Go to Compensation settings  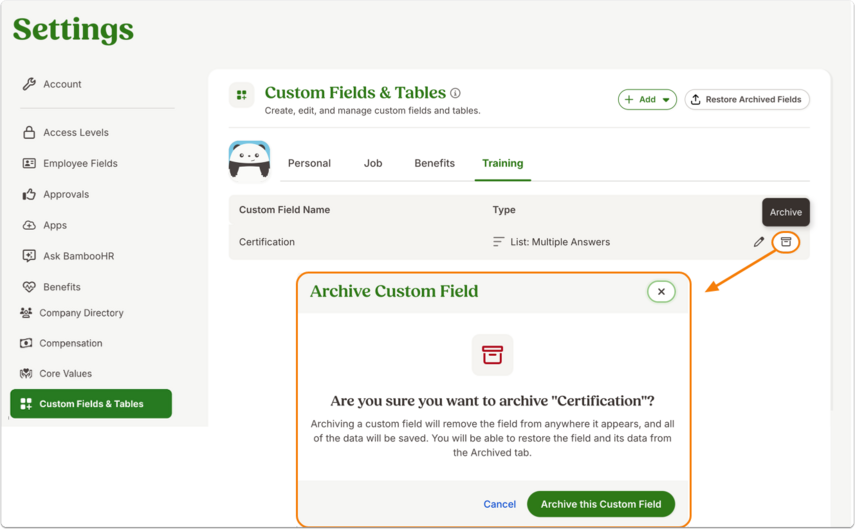[x=70, y=343]
